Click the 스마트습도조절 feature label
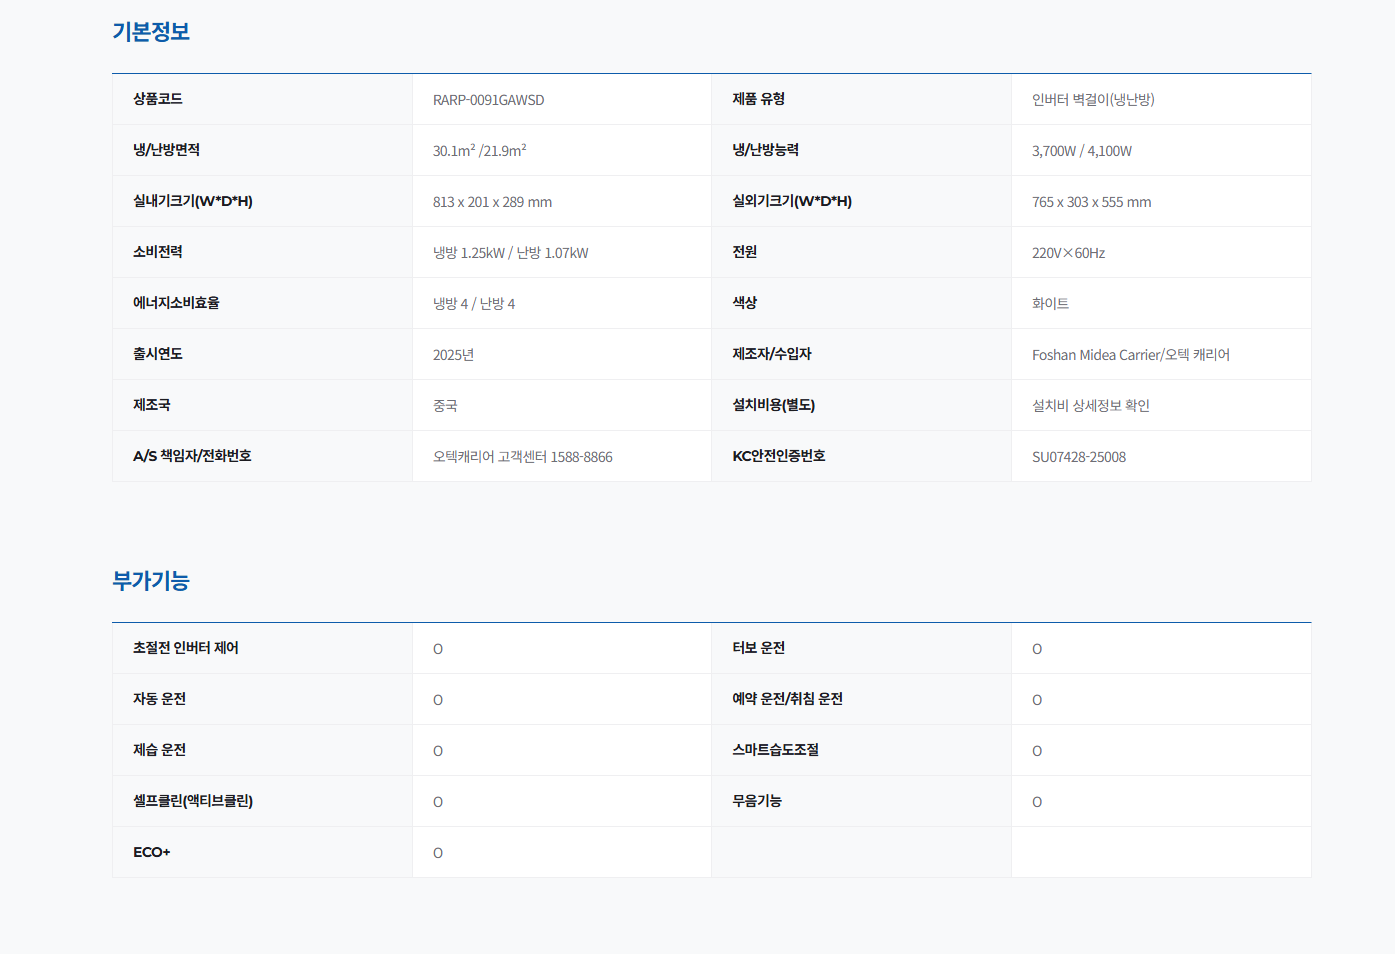The height and width of the screenshot is (954, 1395). coord(775,750)
